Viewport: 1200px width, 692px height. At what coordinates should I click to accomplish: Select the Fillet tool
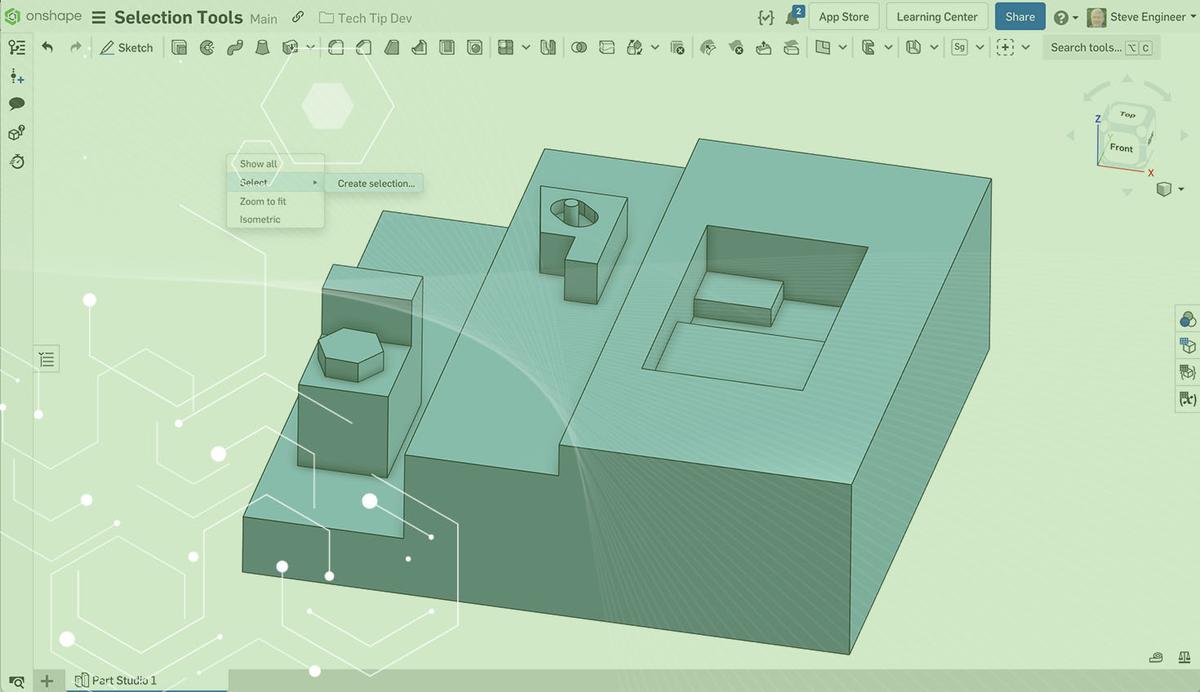[x=336, y=47]
